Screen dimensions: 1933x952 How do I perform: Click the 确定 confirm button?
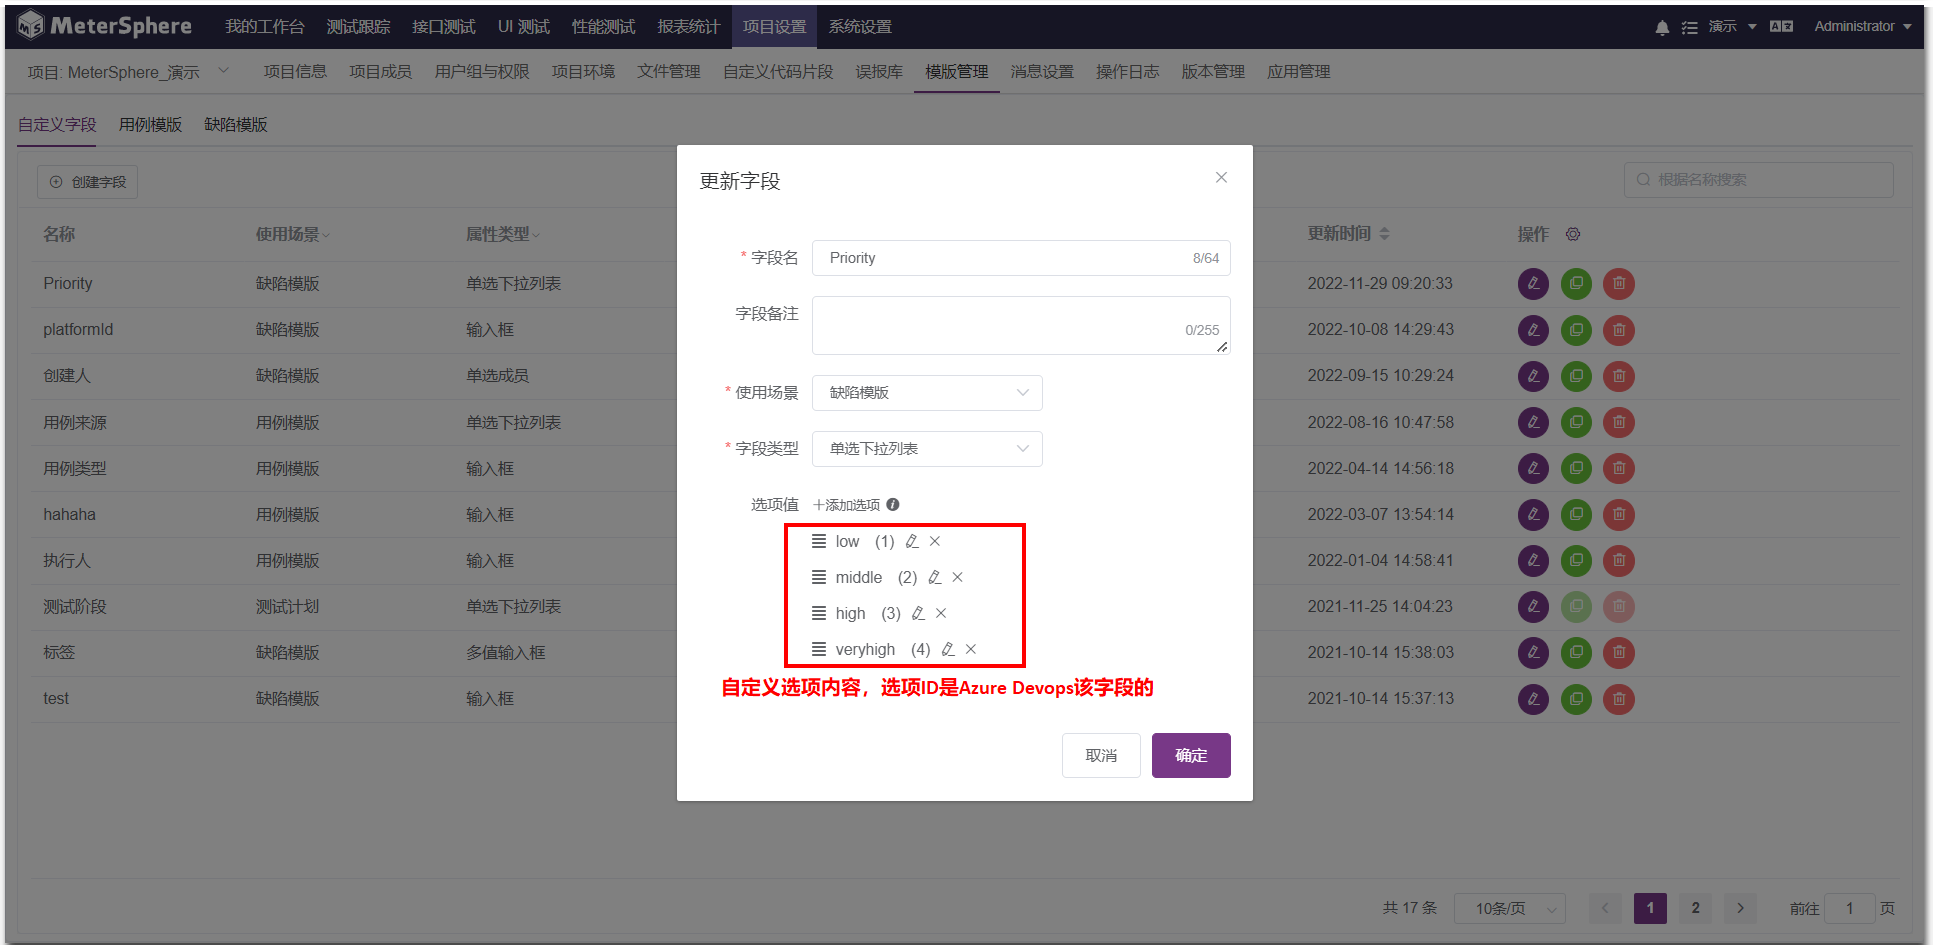(x=1190, y=755)
